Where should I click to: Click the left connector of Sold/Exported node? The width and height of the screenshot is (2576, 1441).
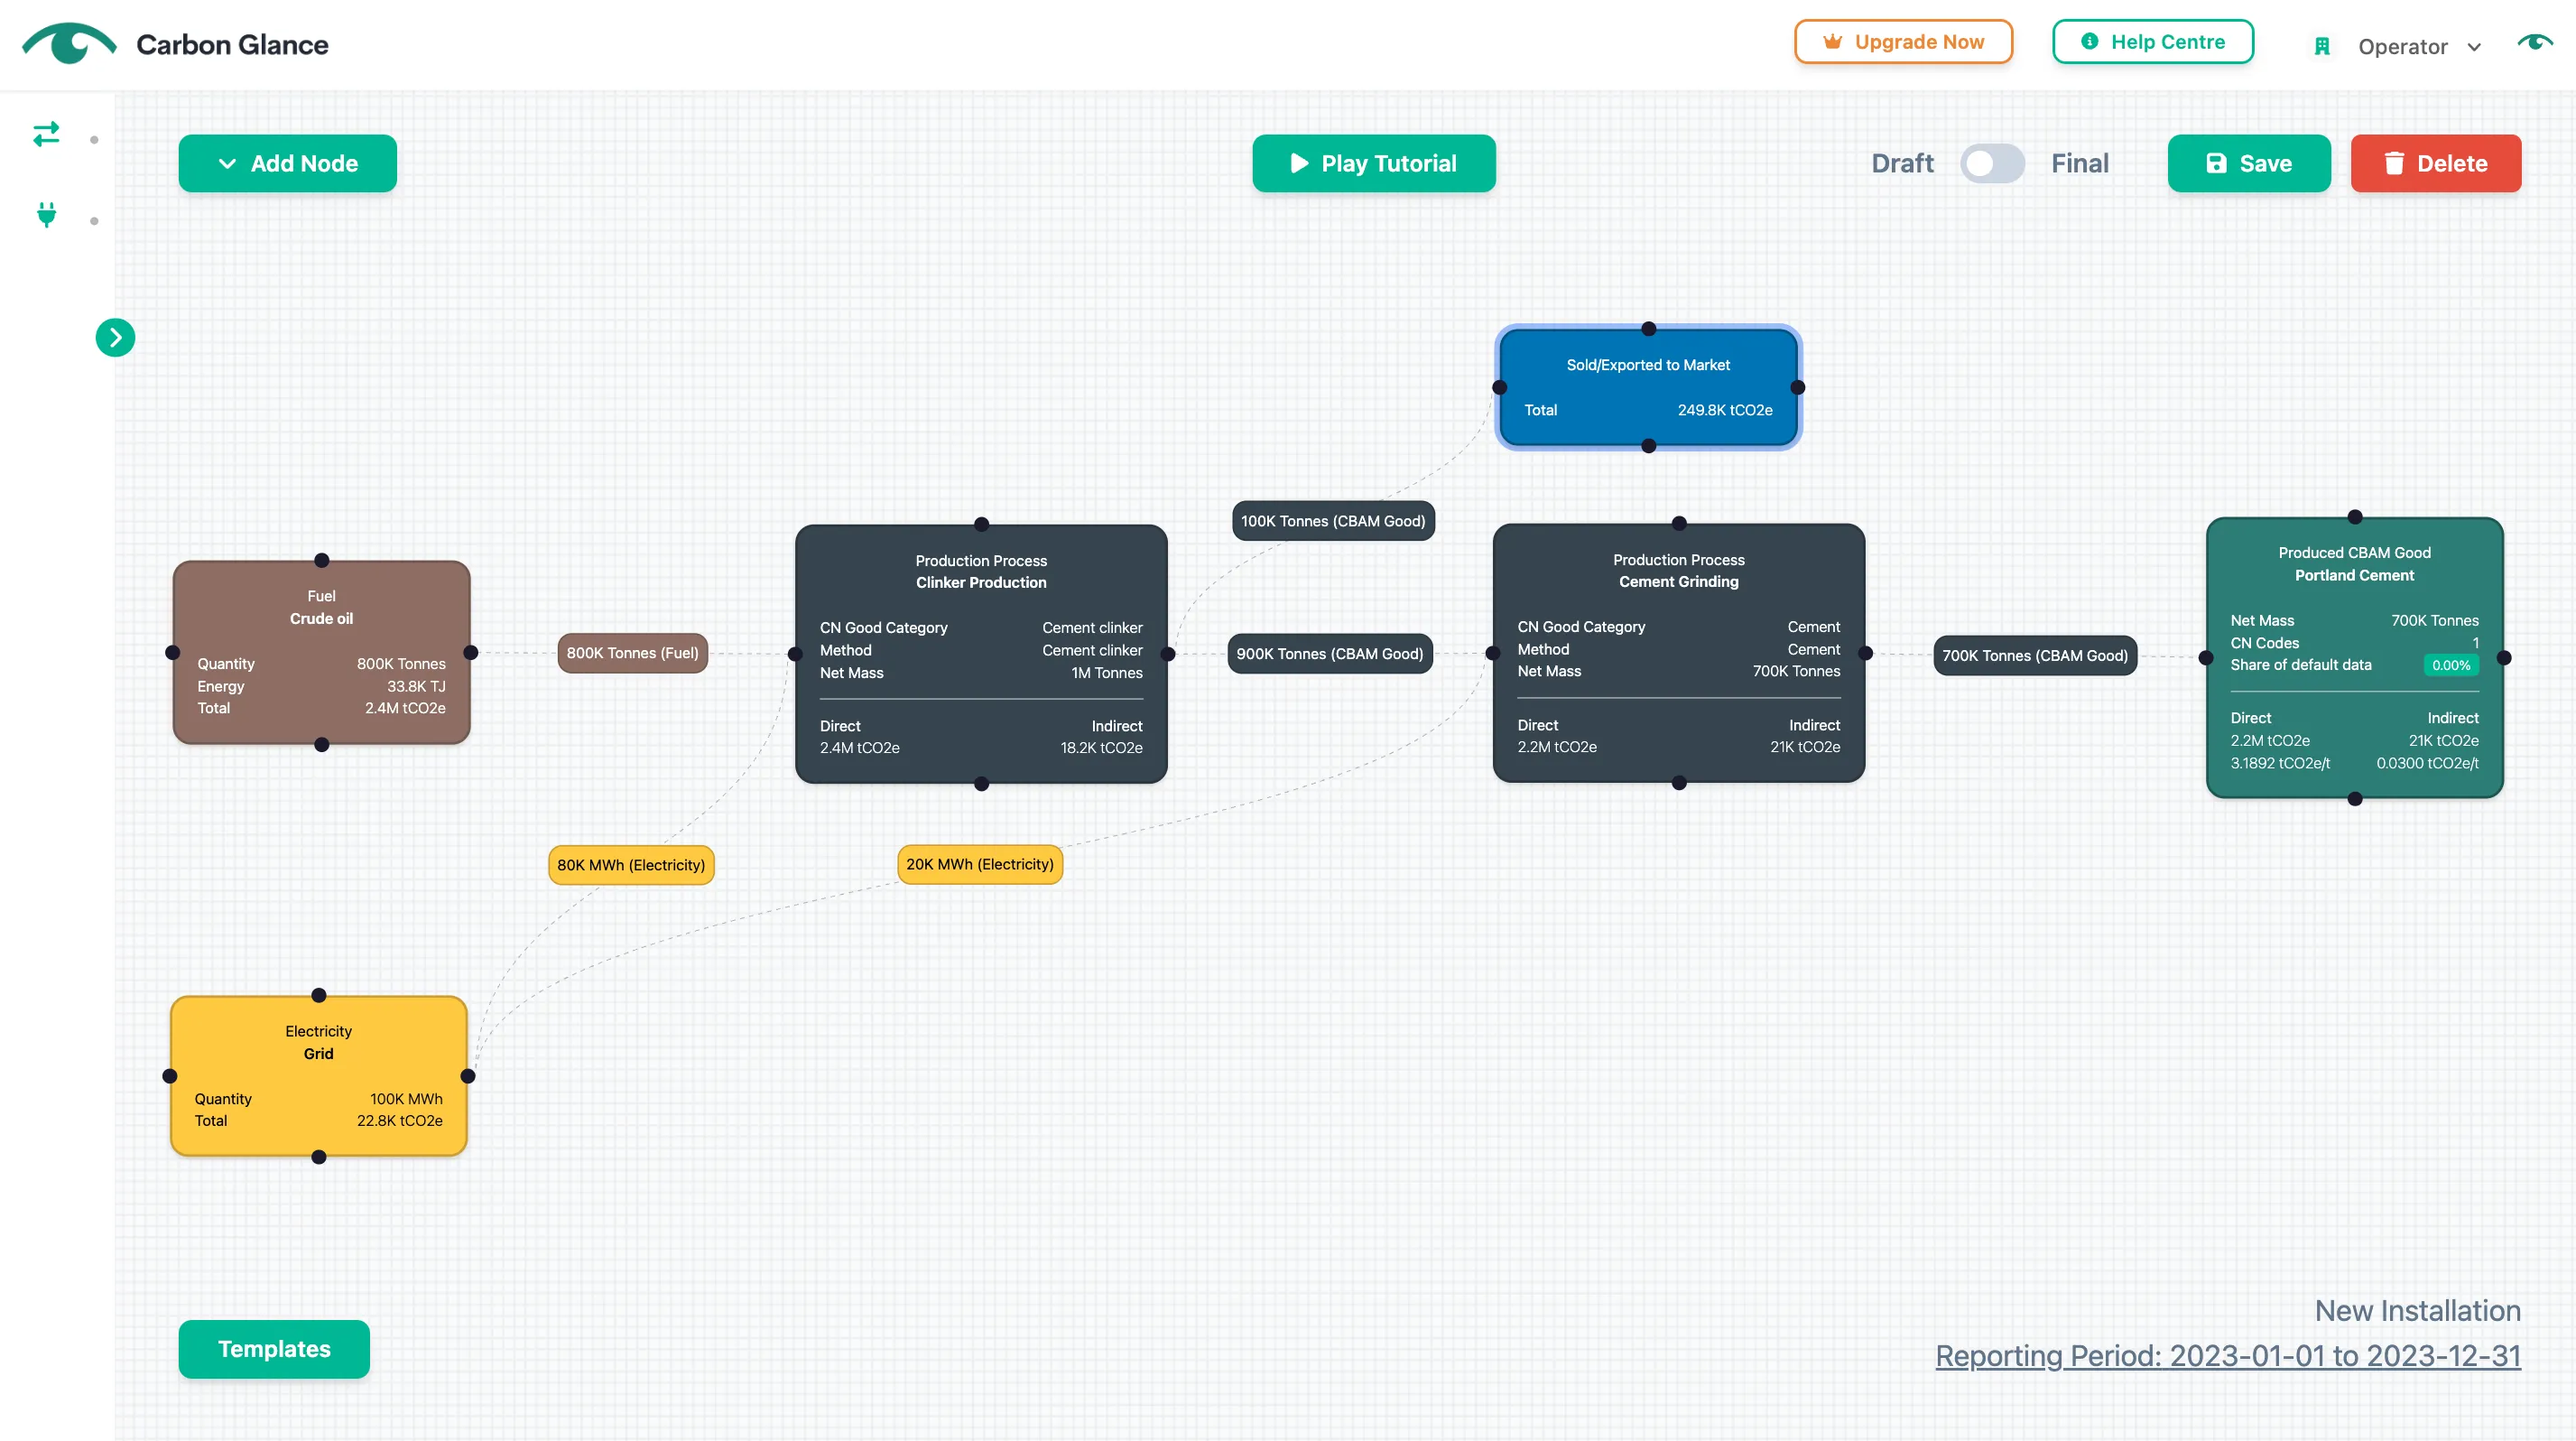click(x=1499, y=388)
